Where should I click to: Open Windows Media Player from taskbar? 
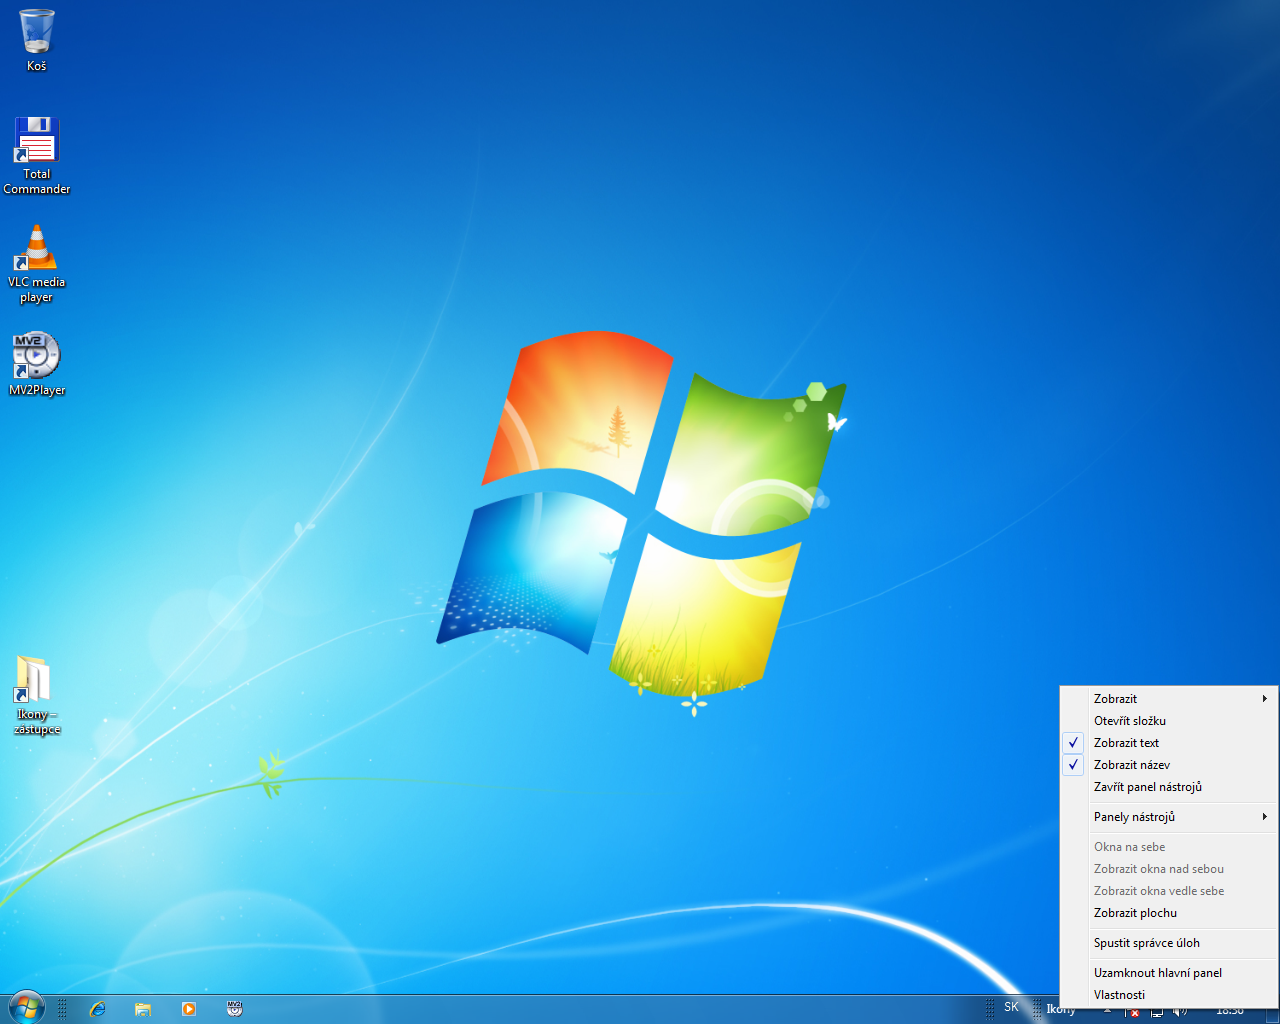pyautogui.click(x=188, y=1009)
